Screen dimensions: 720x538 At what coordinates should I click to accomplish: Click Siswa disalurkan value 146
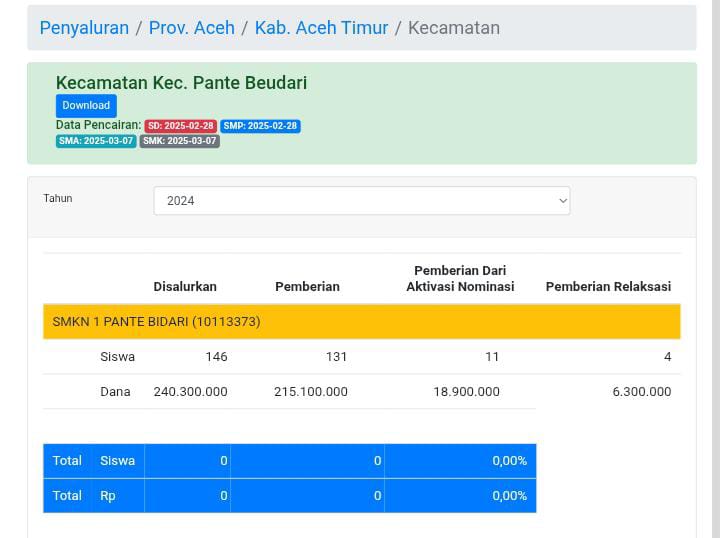pyautogui.click(x=216, y=357)
